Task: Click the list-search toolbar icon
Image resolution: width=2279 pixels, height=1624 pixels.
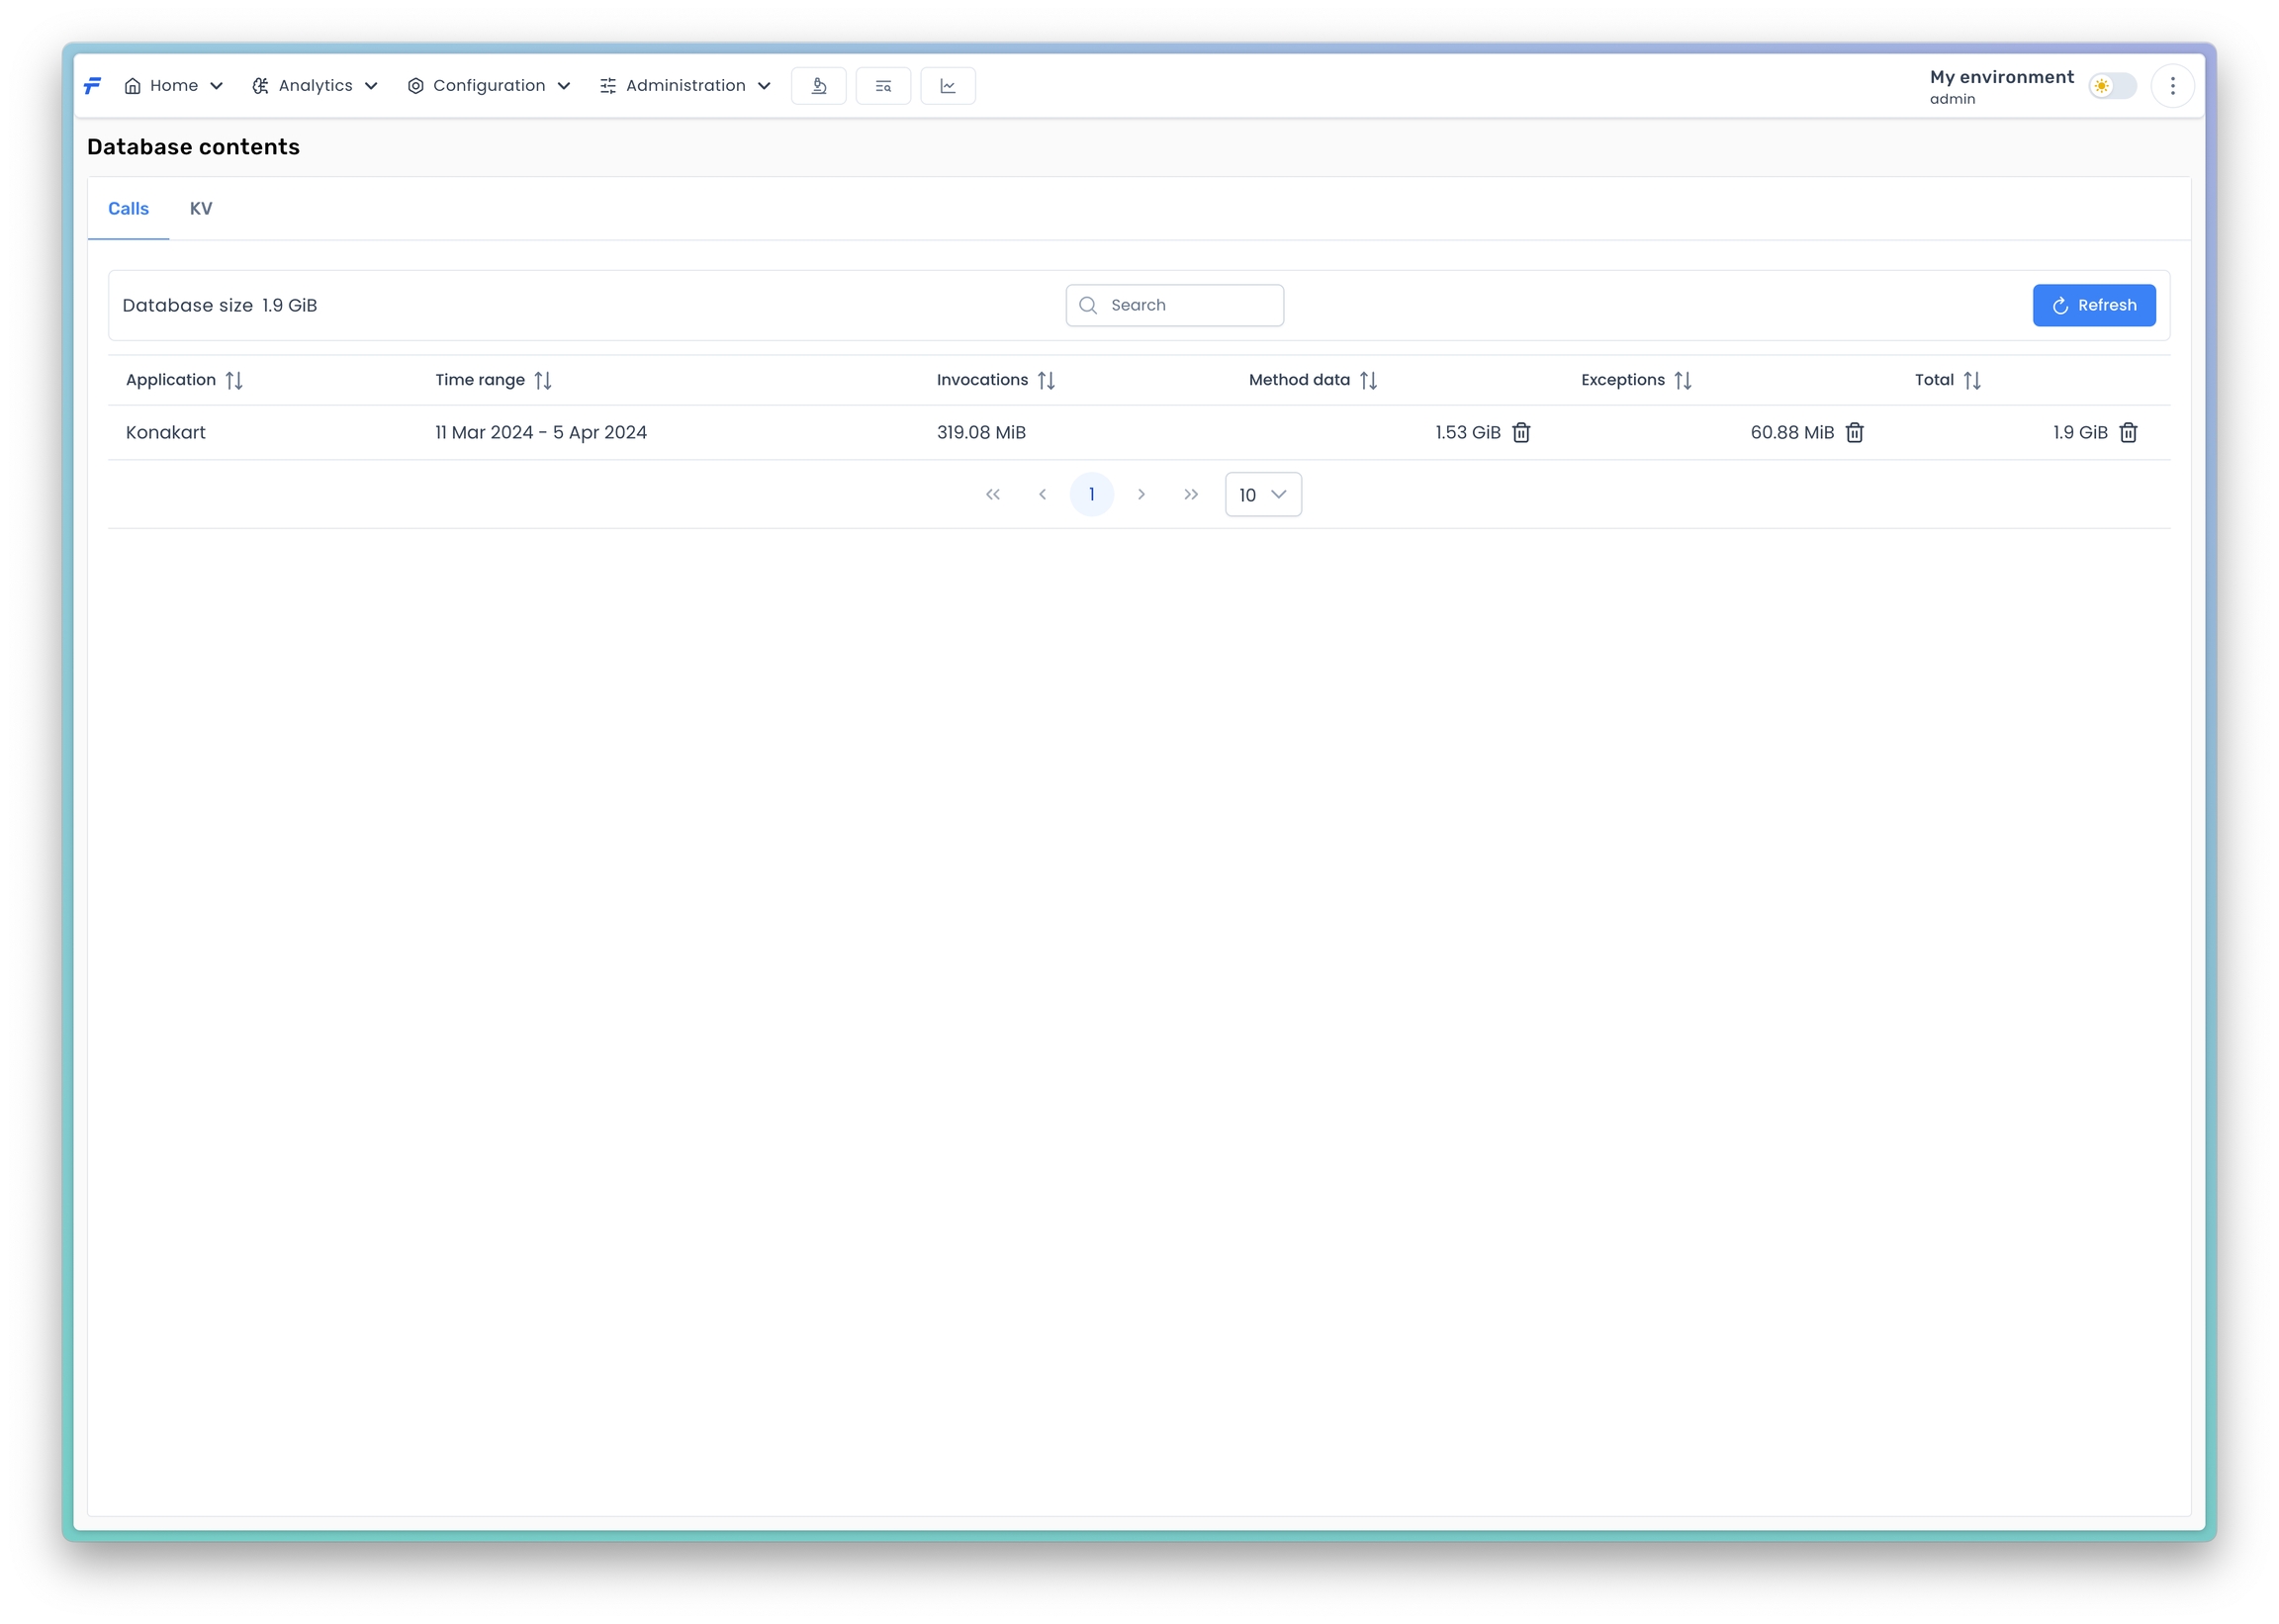Action: 883,86
